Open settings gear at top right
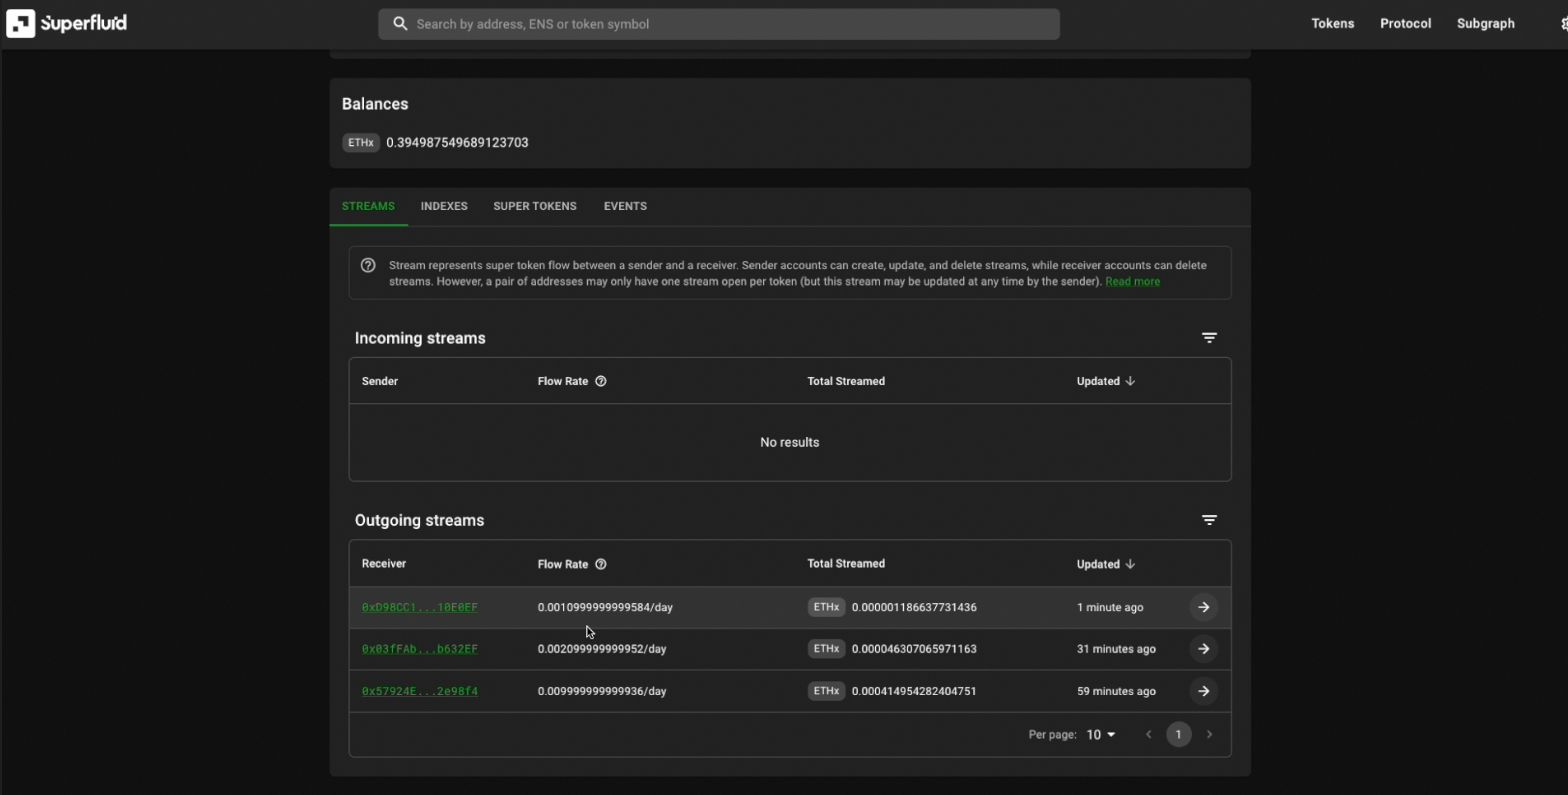 [x=1562, y=24]
